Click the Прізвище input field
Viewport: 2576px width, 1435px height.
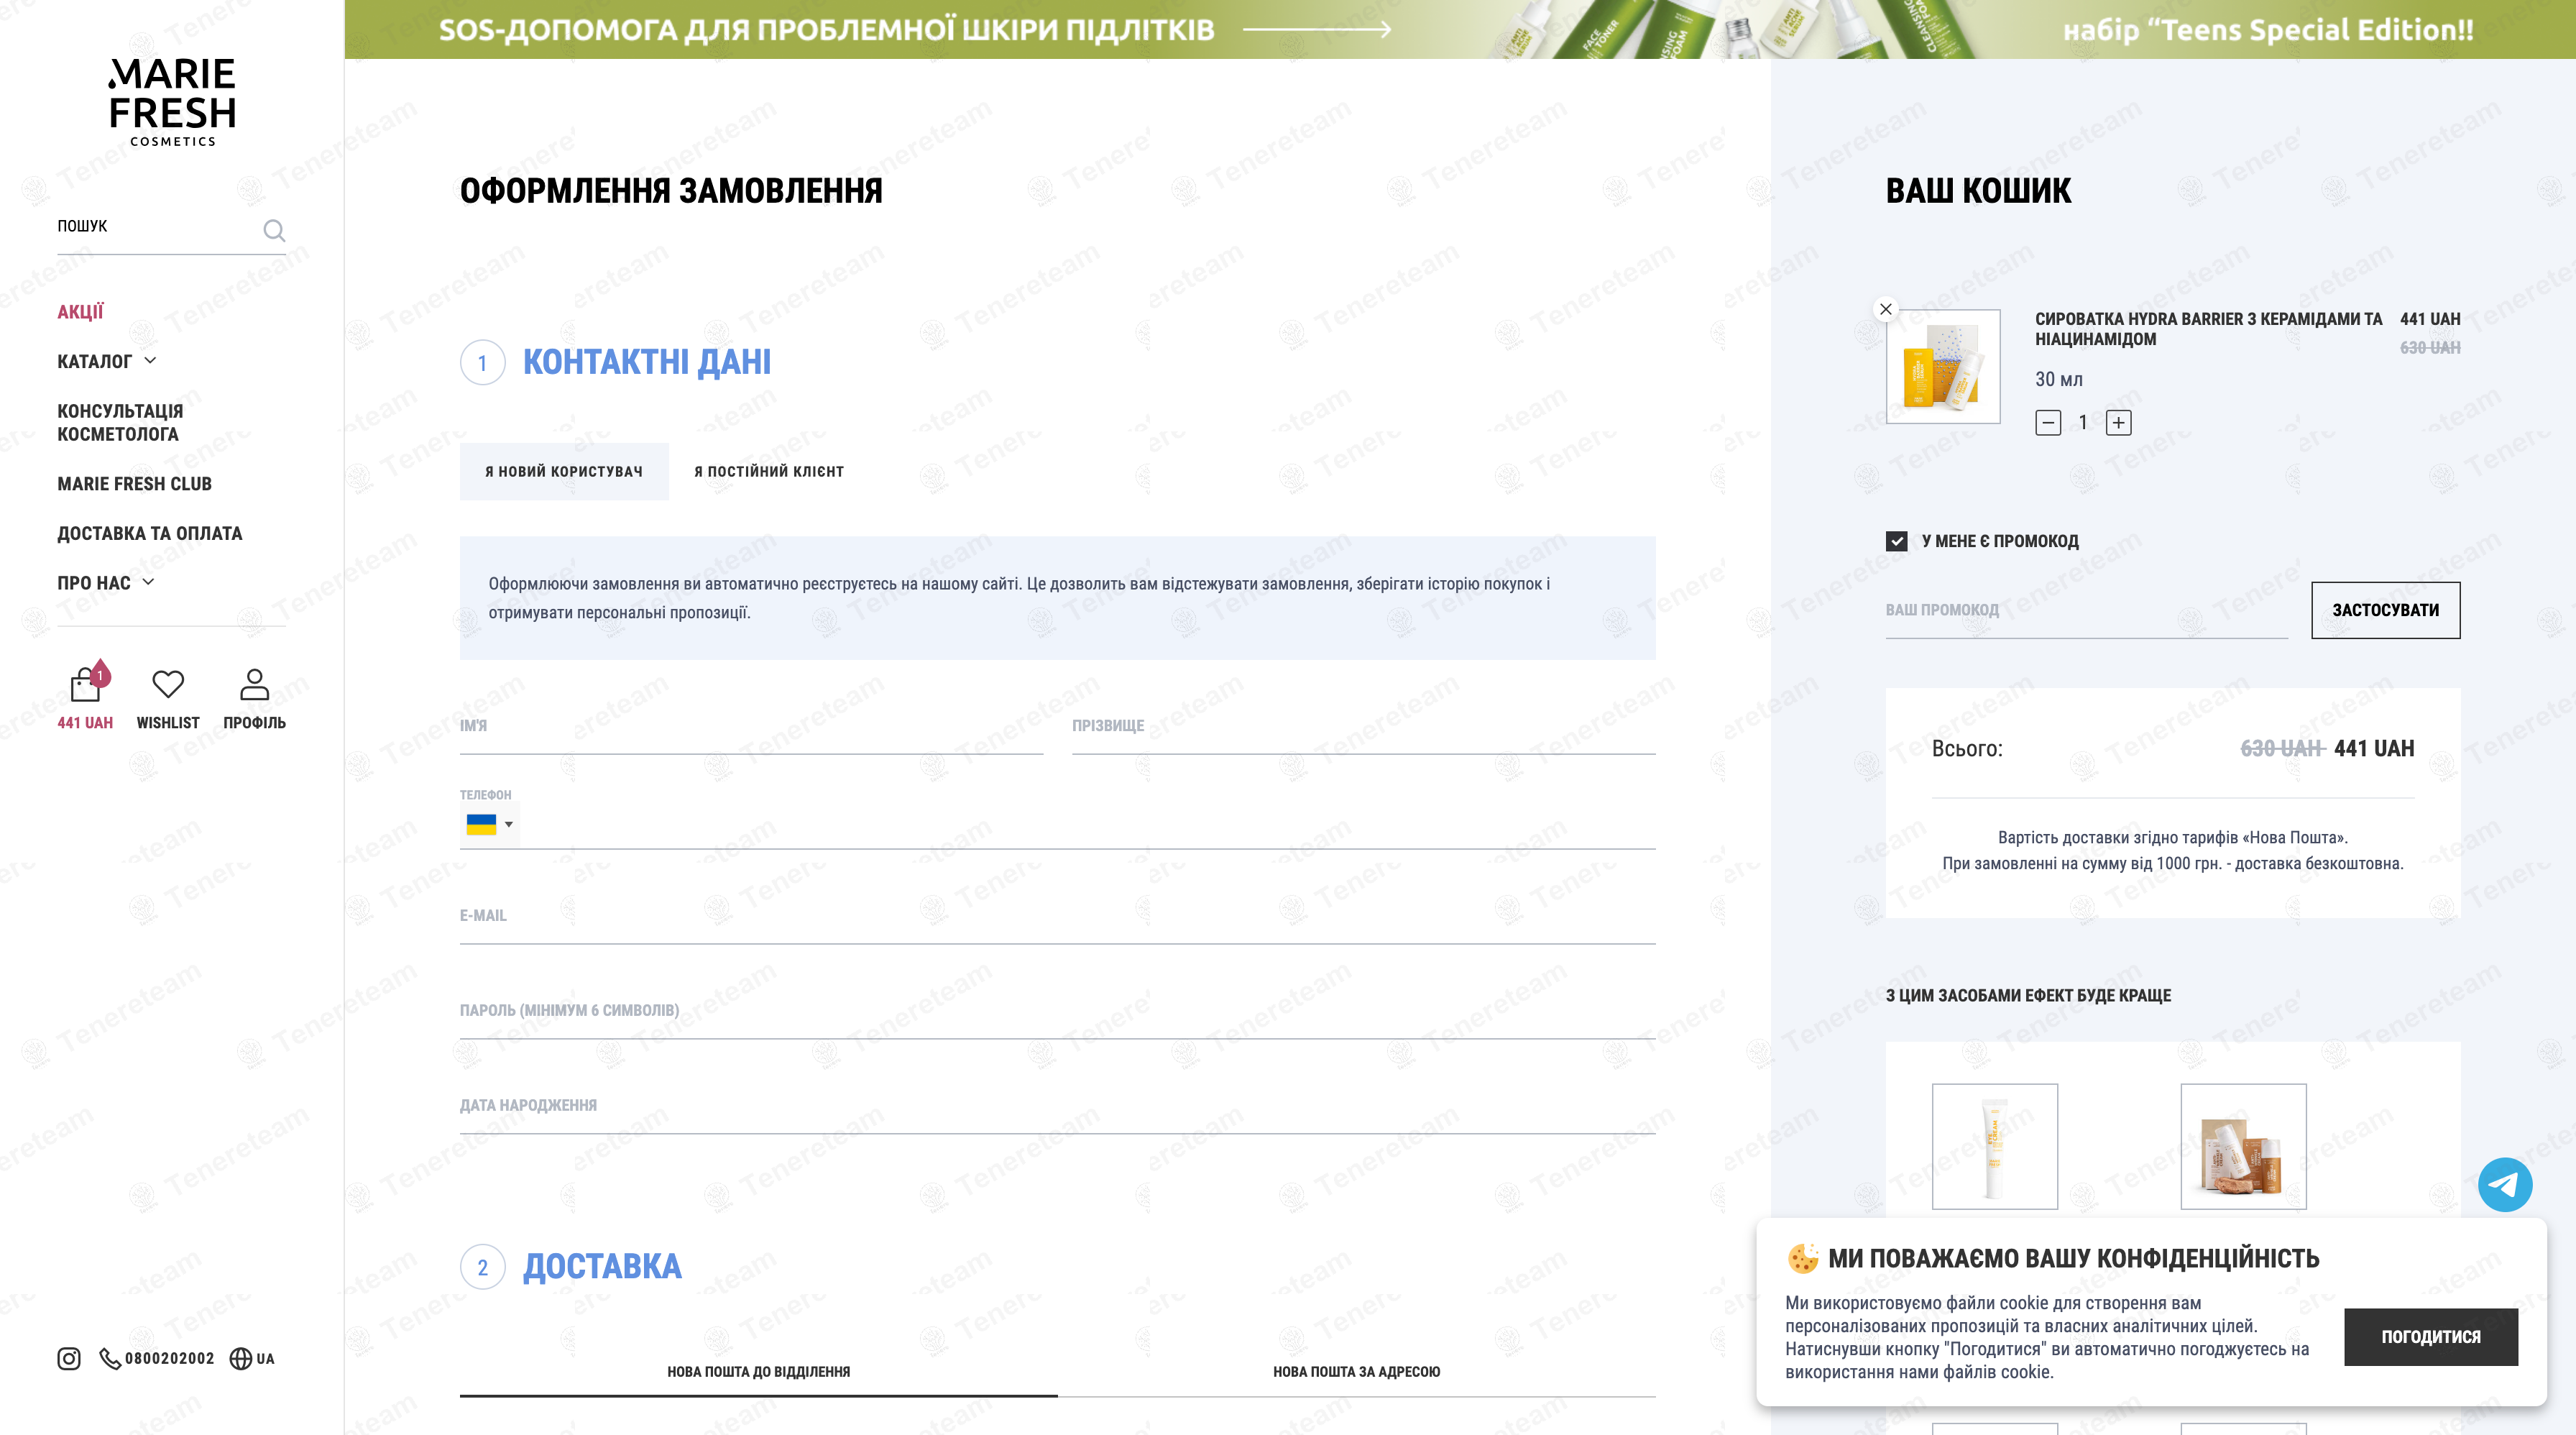point(1364,727)
